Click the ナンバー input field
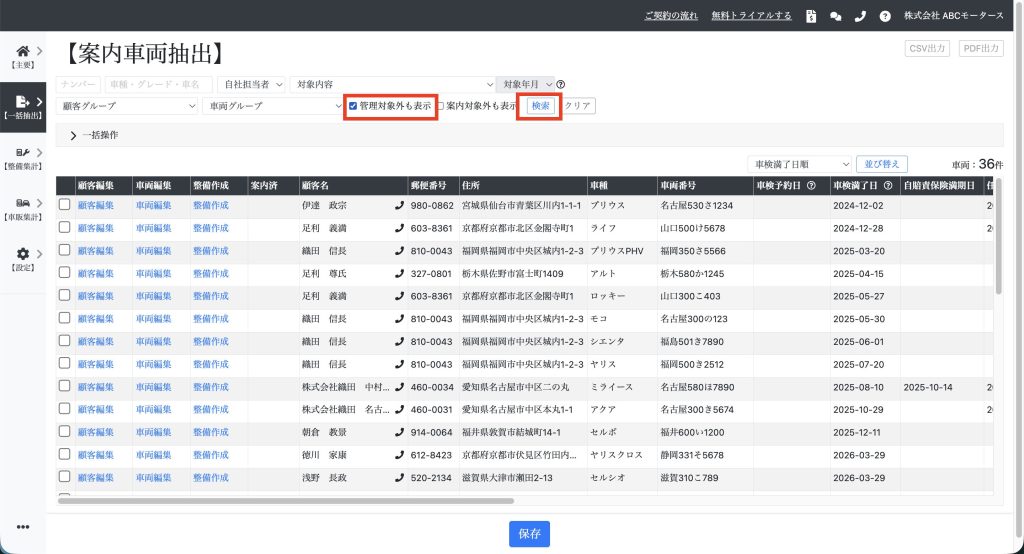The height and width of the screenshot is (554, 1024). [x=78, y=85]
